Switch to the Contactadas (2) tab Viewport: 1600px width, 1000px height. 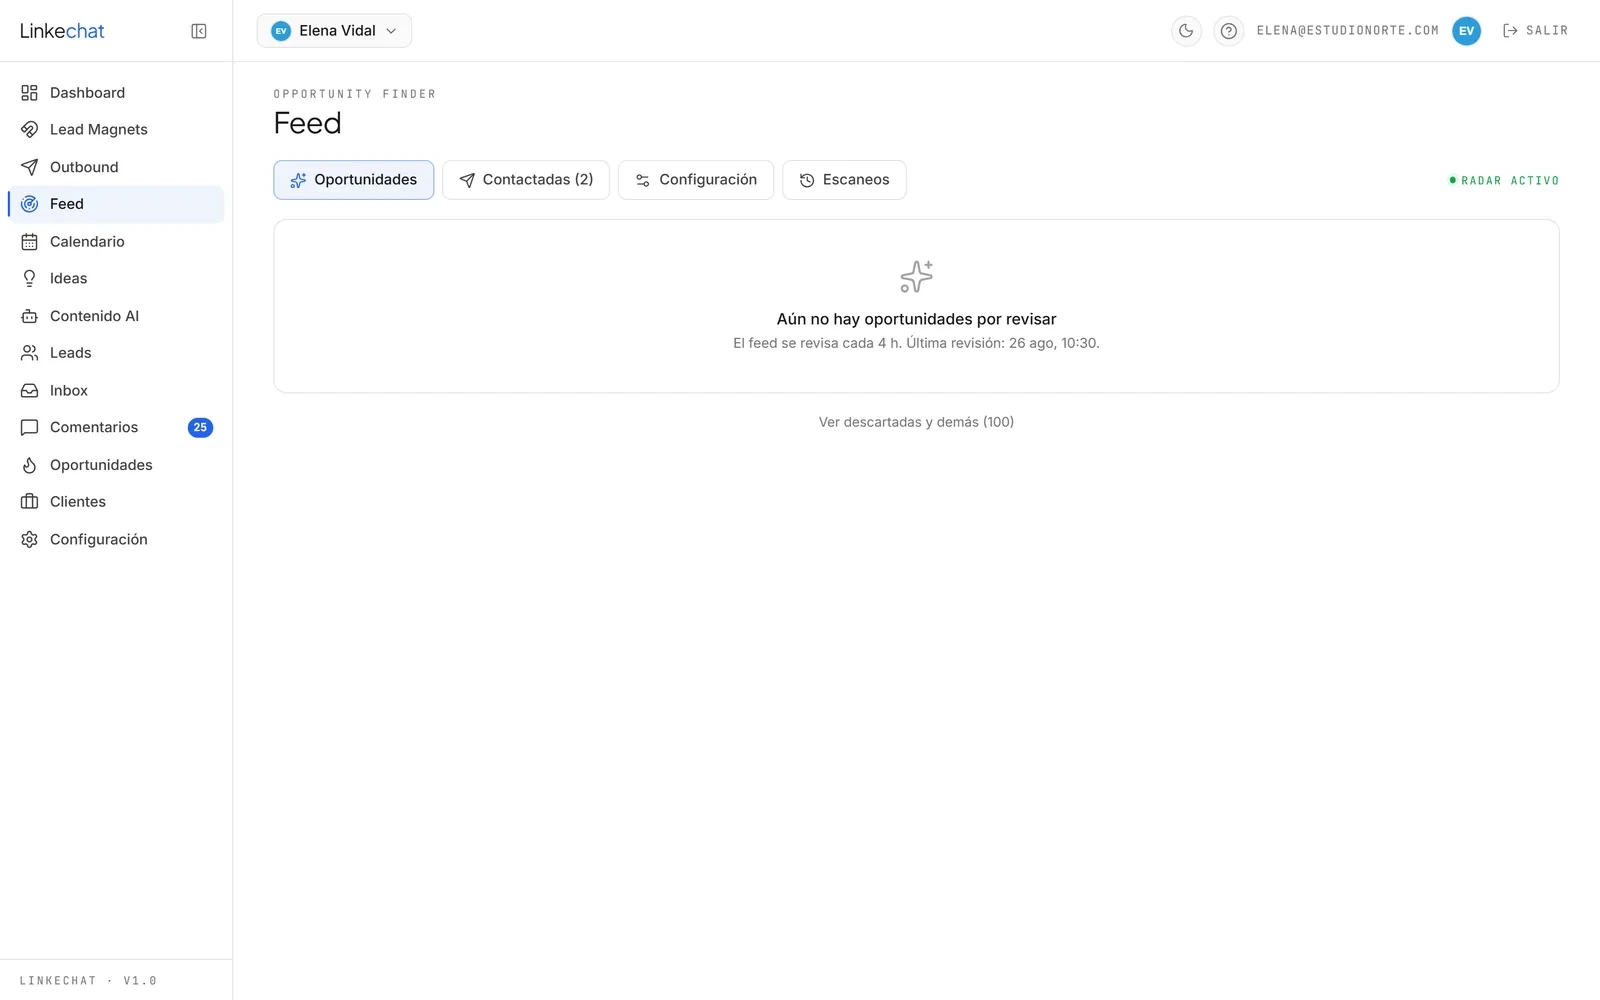[526, 180]
